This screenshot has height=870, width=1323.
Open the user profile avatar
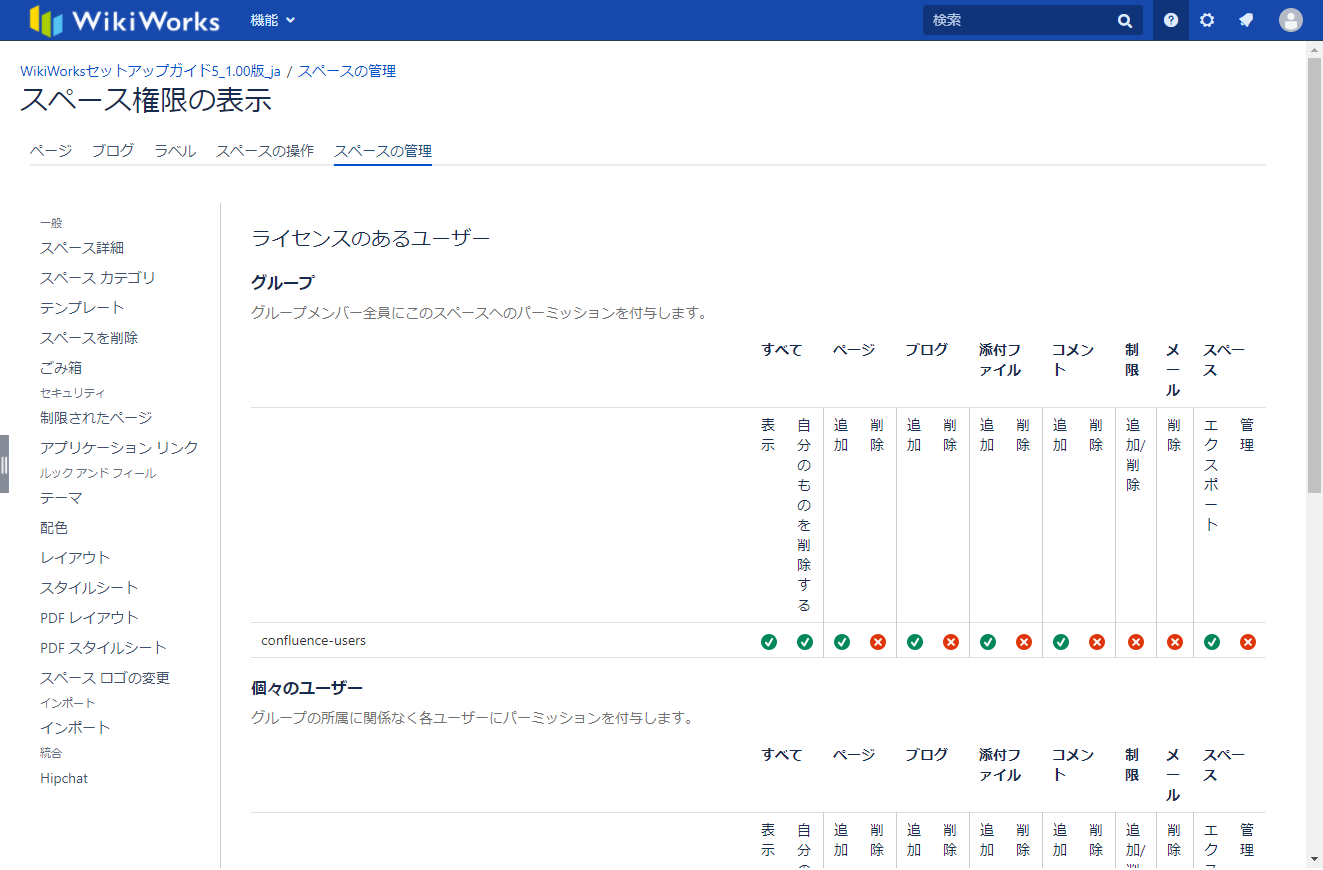(1291, 20)
